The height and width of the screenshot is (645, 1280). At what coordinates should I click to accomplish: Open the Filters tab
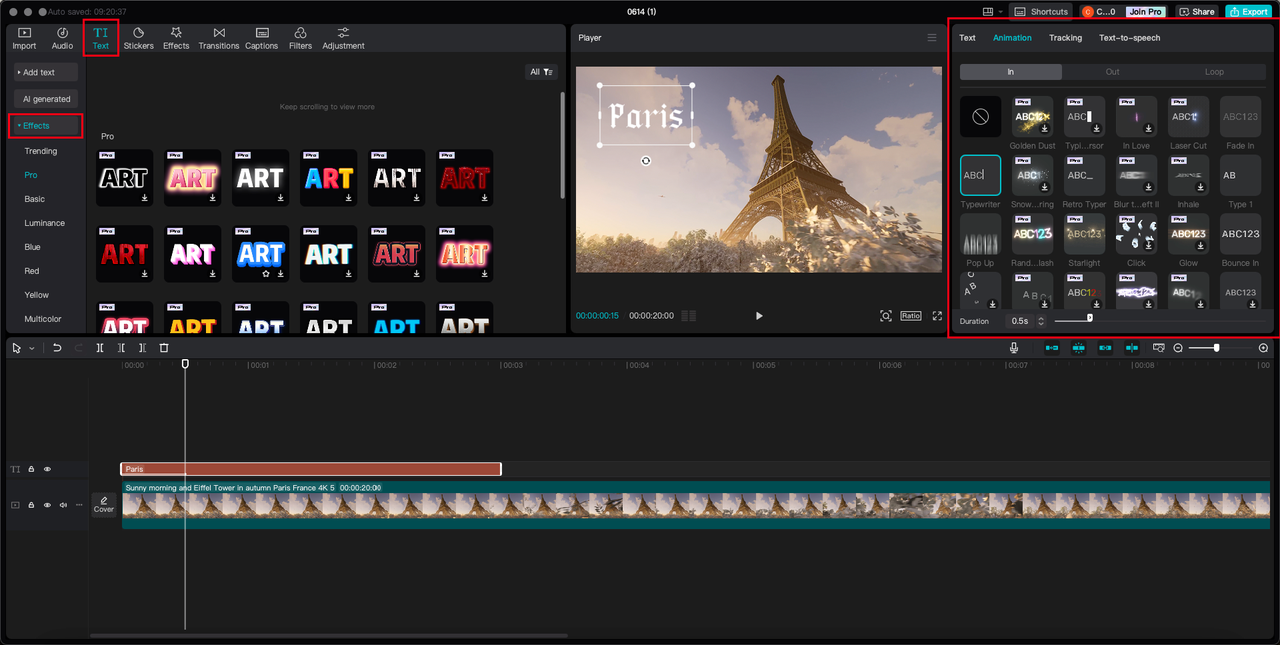pyautogui.click(x=300, y=38)
